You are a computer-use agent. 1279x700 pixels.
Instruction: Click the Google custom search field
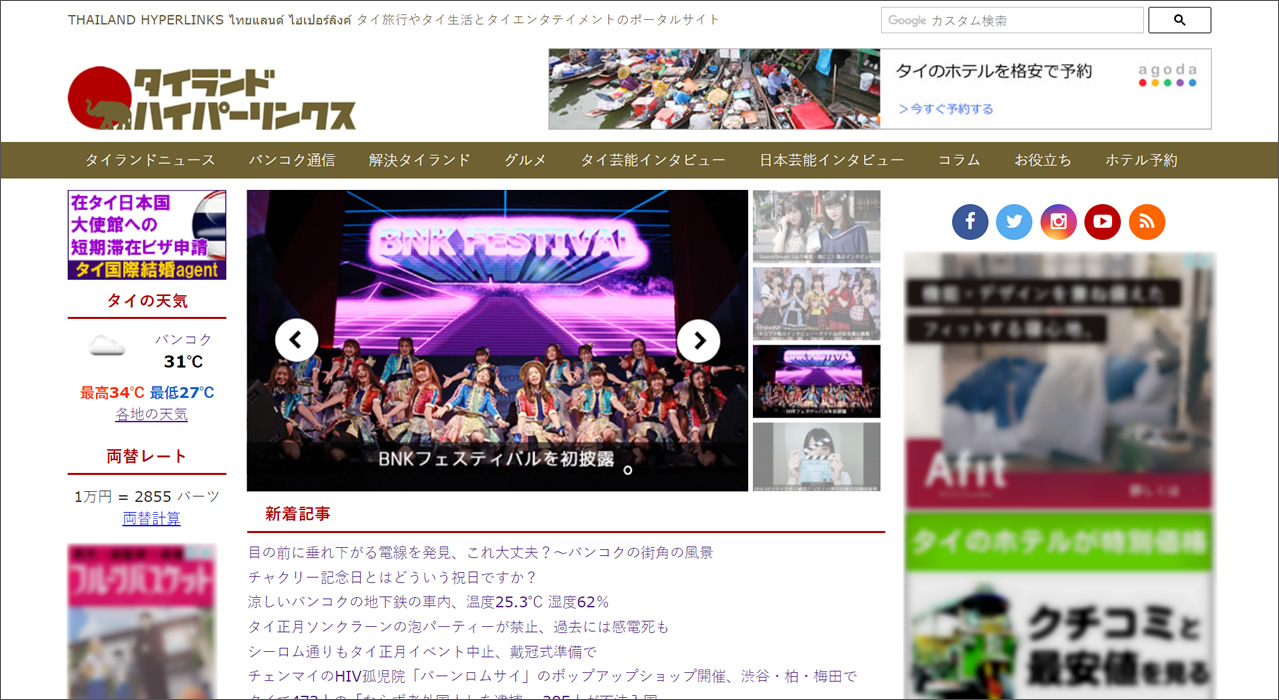(x=1011, y=20)
